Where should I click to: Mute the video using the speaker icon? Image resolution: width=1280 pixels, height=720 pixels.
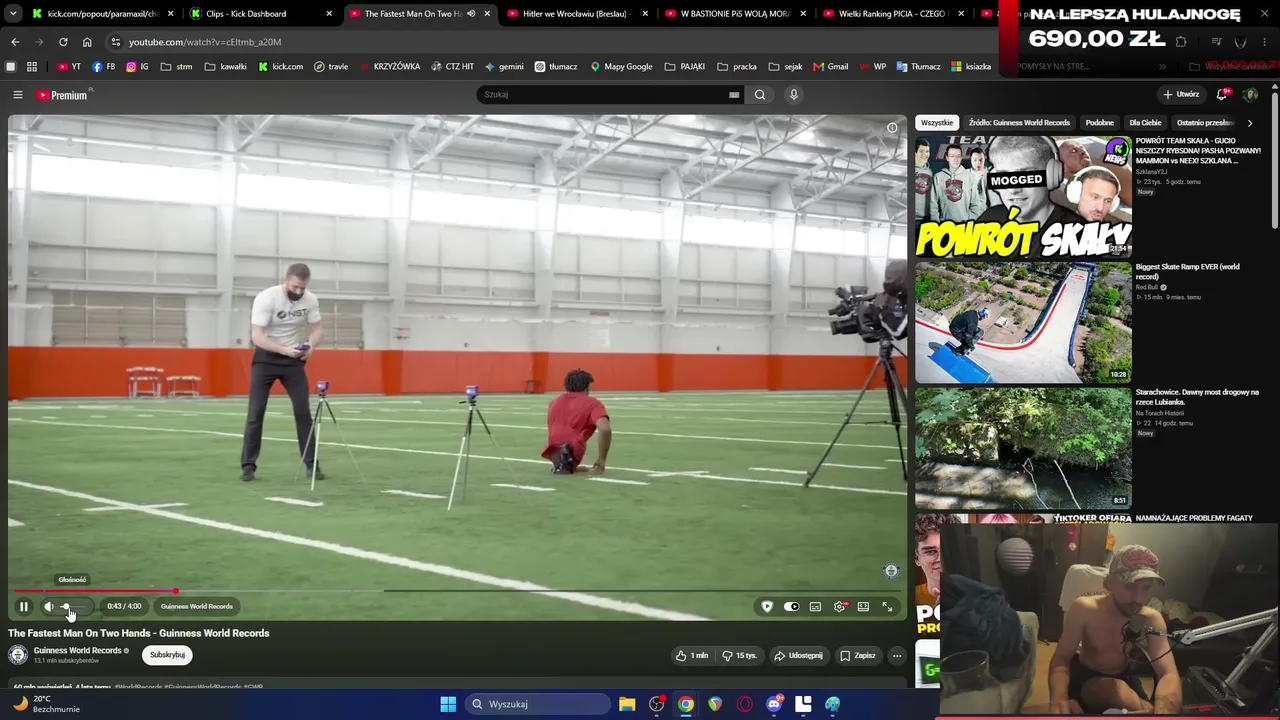pos(48,606)
